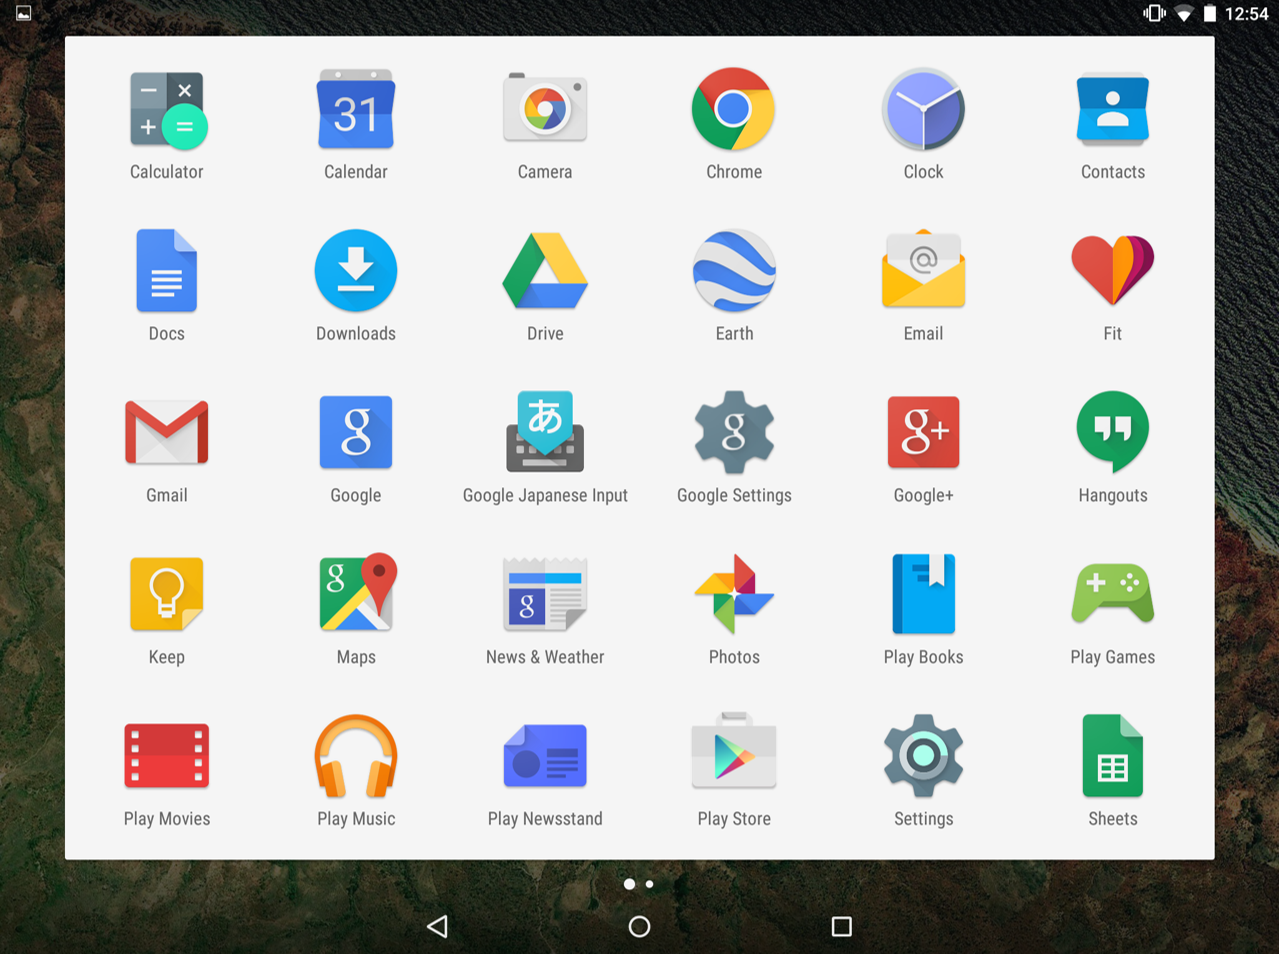
Task: Open the News & Weather app
Action: click(545, 594)
